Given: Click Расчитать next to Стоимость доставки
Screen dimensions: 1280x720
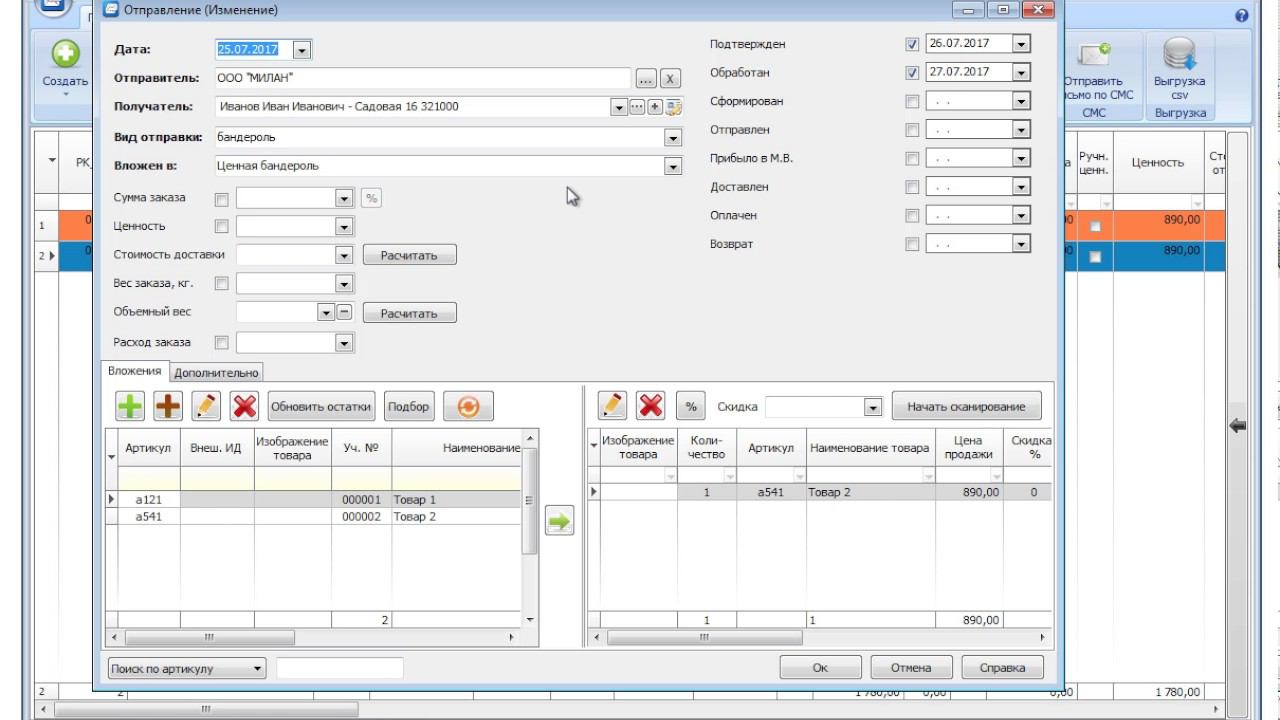Looking at the screenshot, I should (x=409, y=256).
